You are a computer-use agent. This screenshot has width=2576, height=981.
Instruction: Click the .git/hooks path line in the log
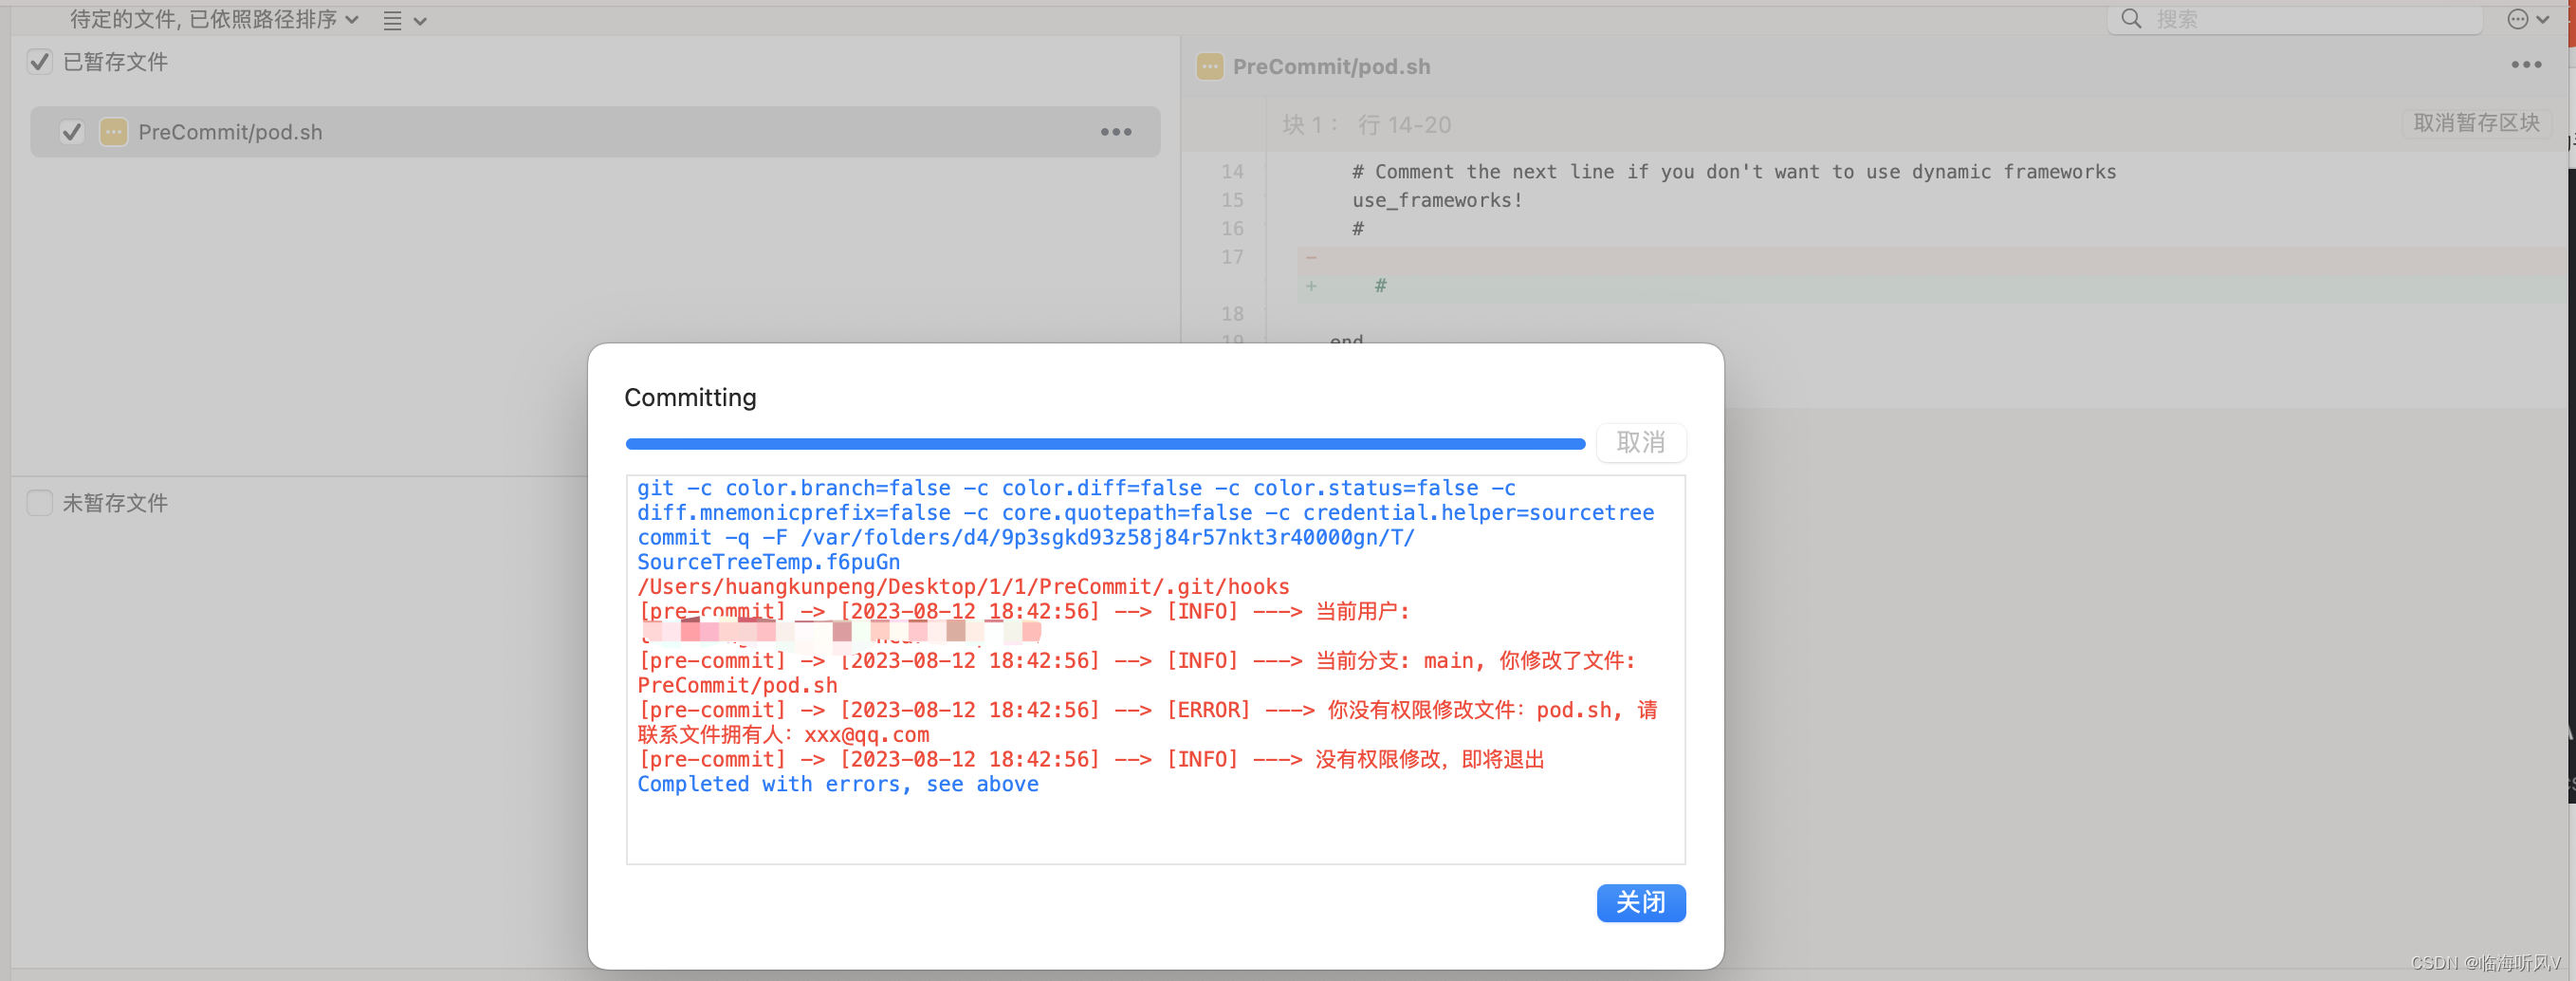point(963,587)
